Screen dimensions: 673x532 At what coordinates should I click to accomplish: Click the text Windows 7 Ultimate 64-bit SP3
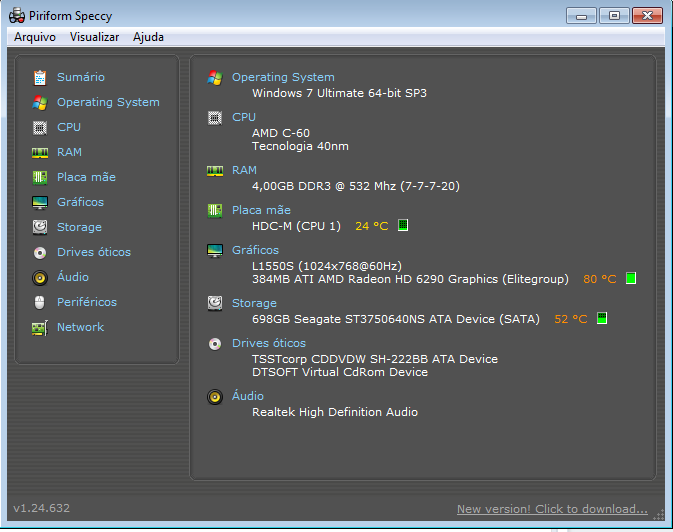pos(340,93)
